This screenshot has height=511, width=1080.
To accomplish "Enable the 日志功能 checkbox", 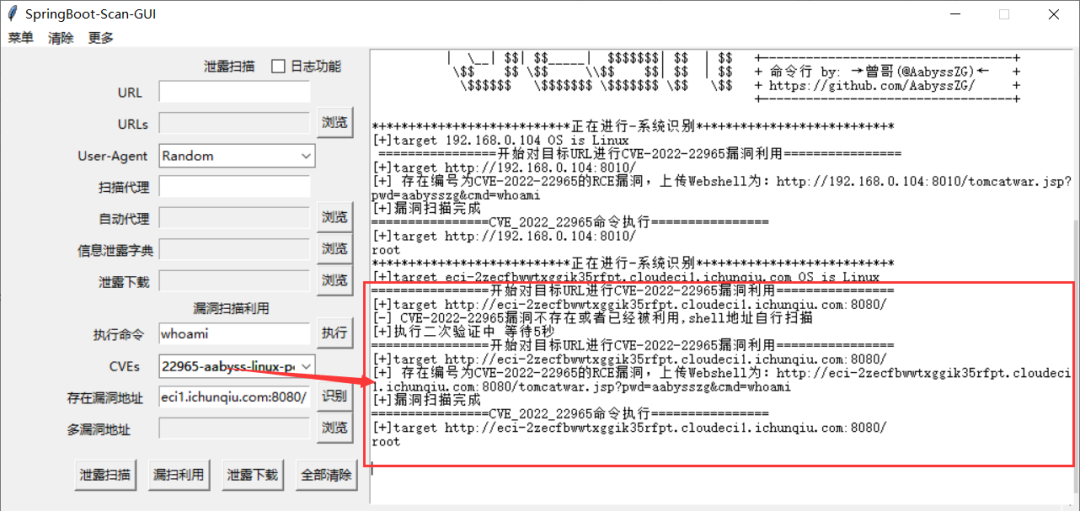I will [x=279, y=66].
